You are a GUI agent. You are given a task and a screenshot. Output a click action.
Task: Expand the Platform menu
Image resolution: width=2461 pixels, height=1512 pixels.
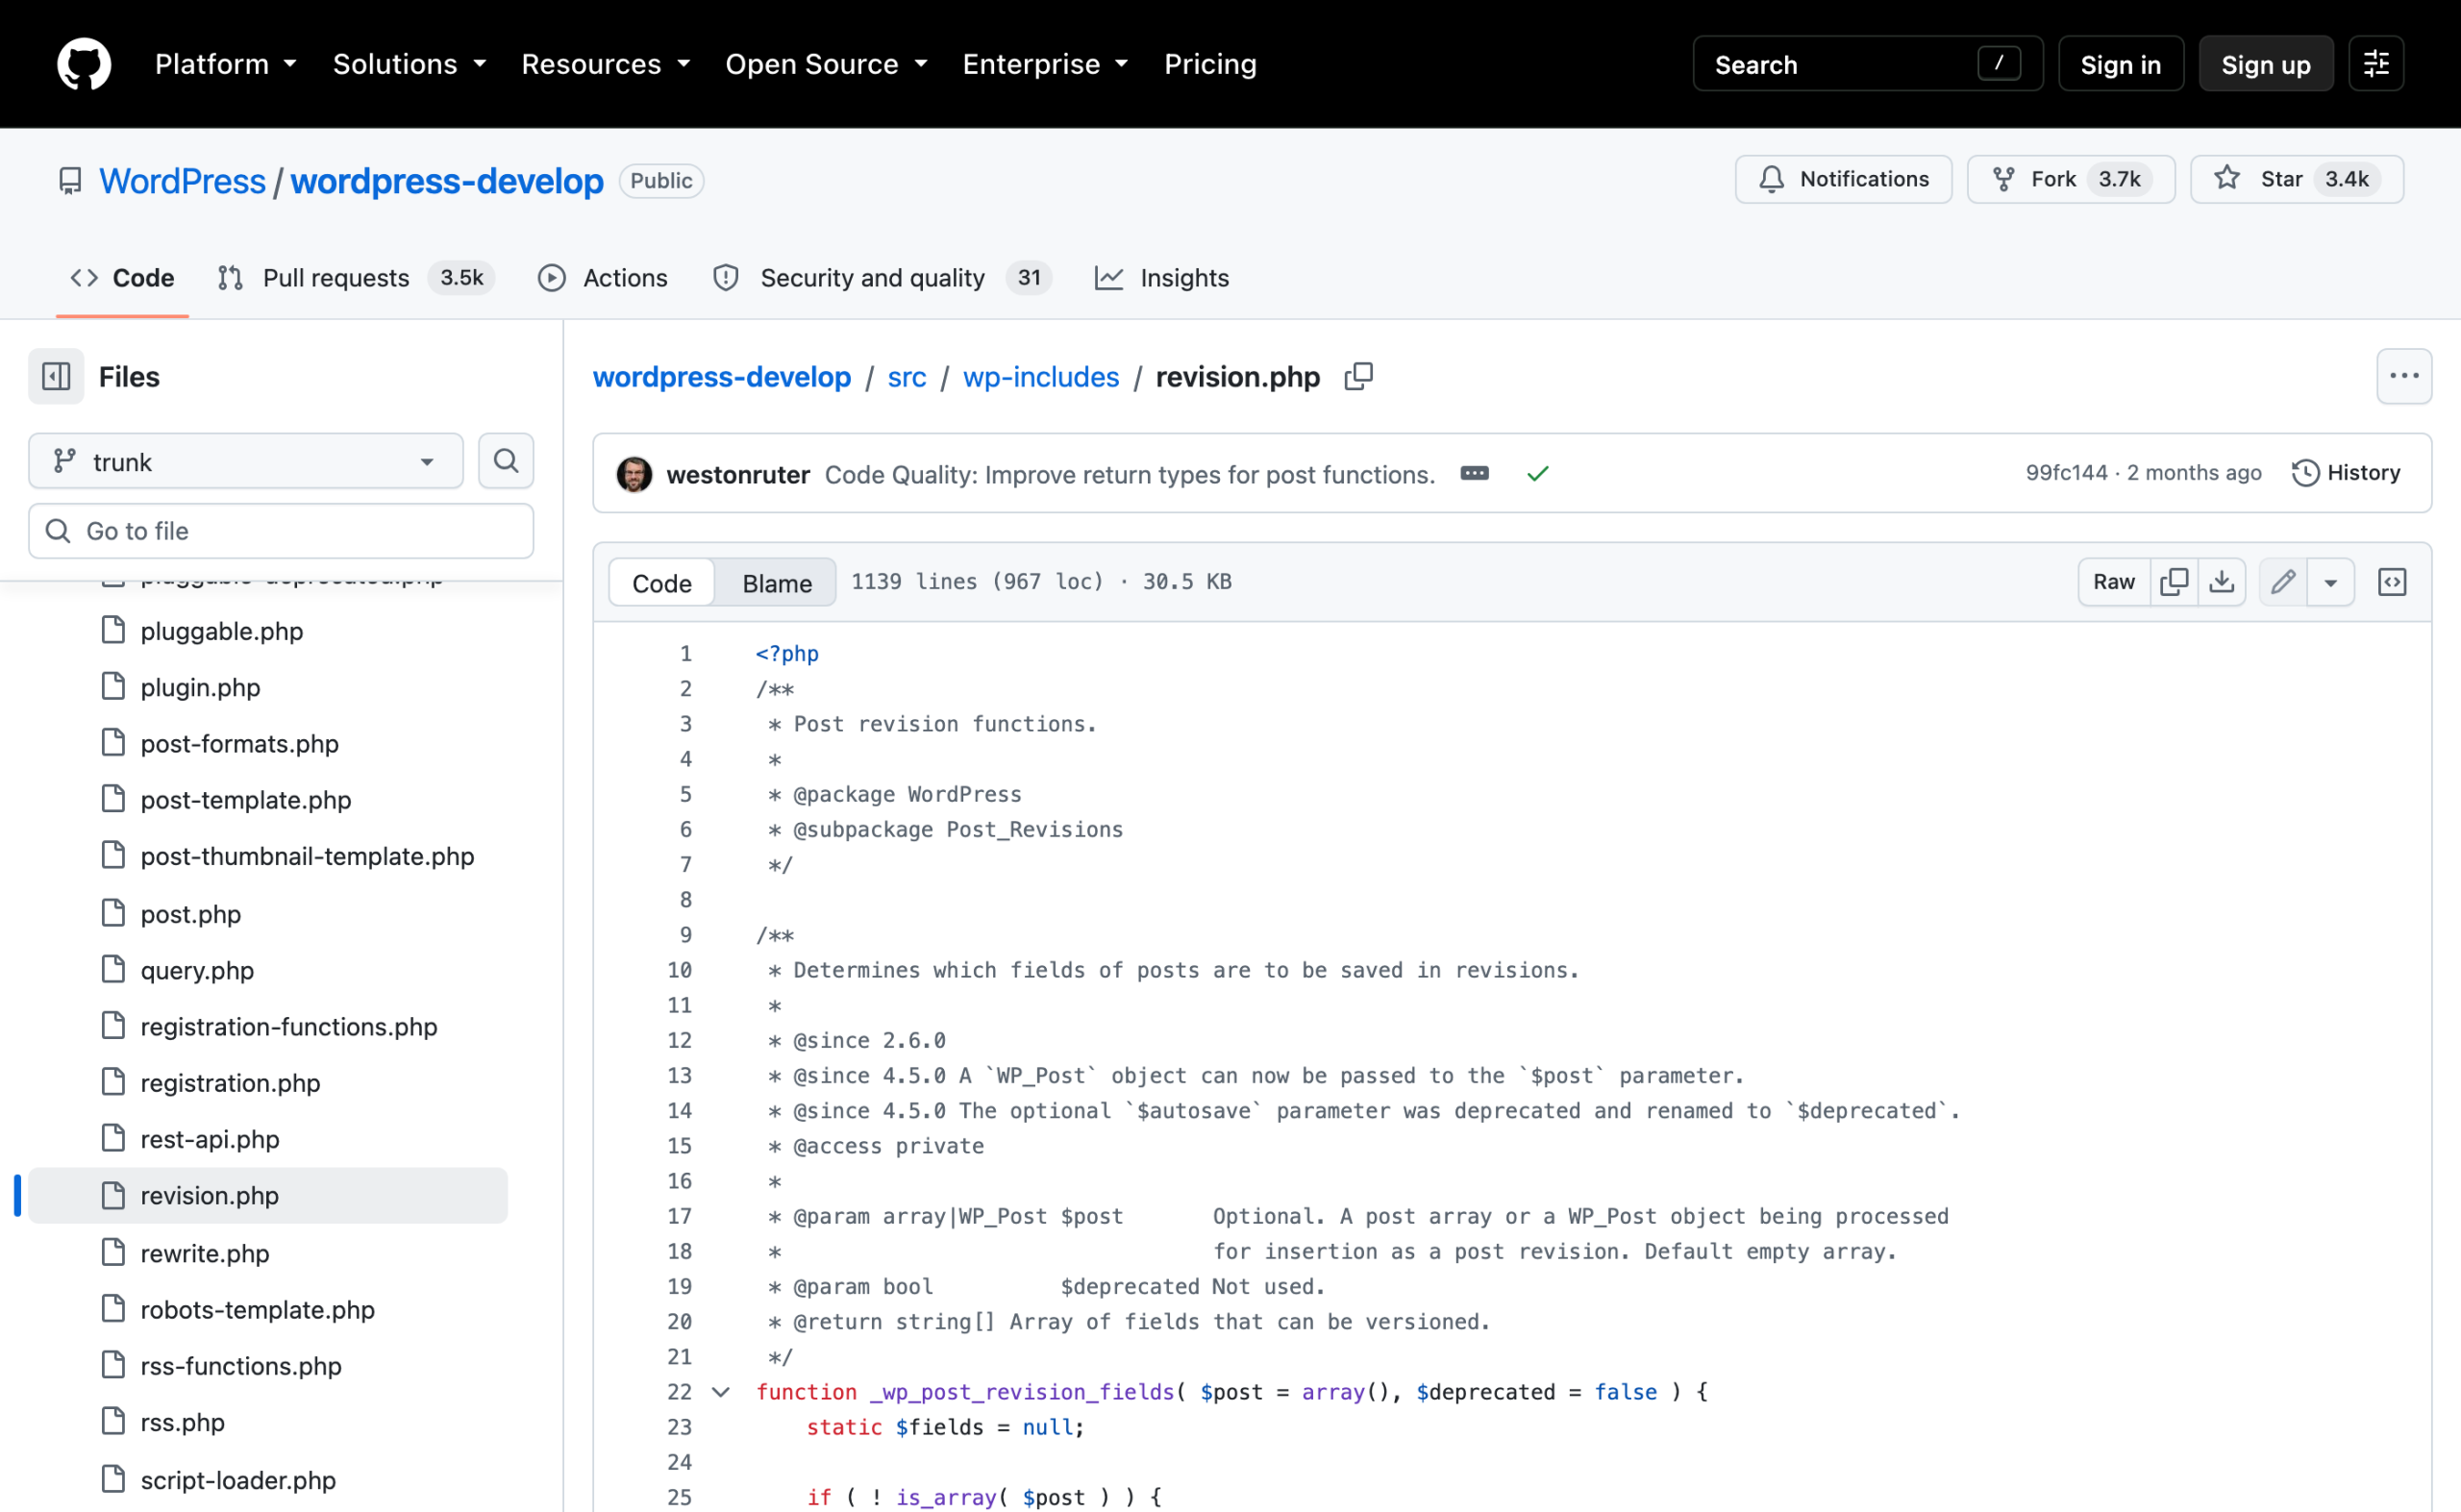pos(226,64)
